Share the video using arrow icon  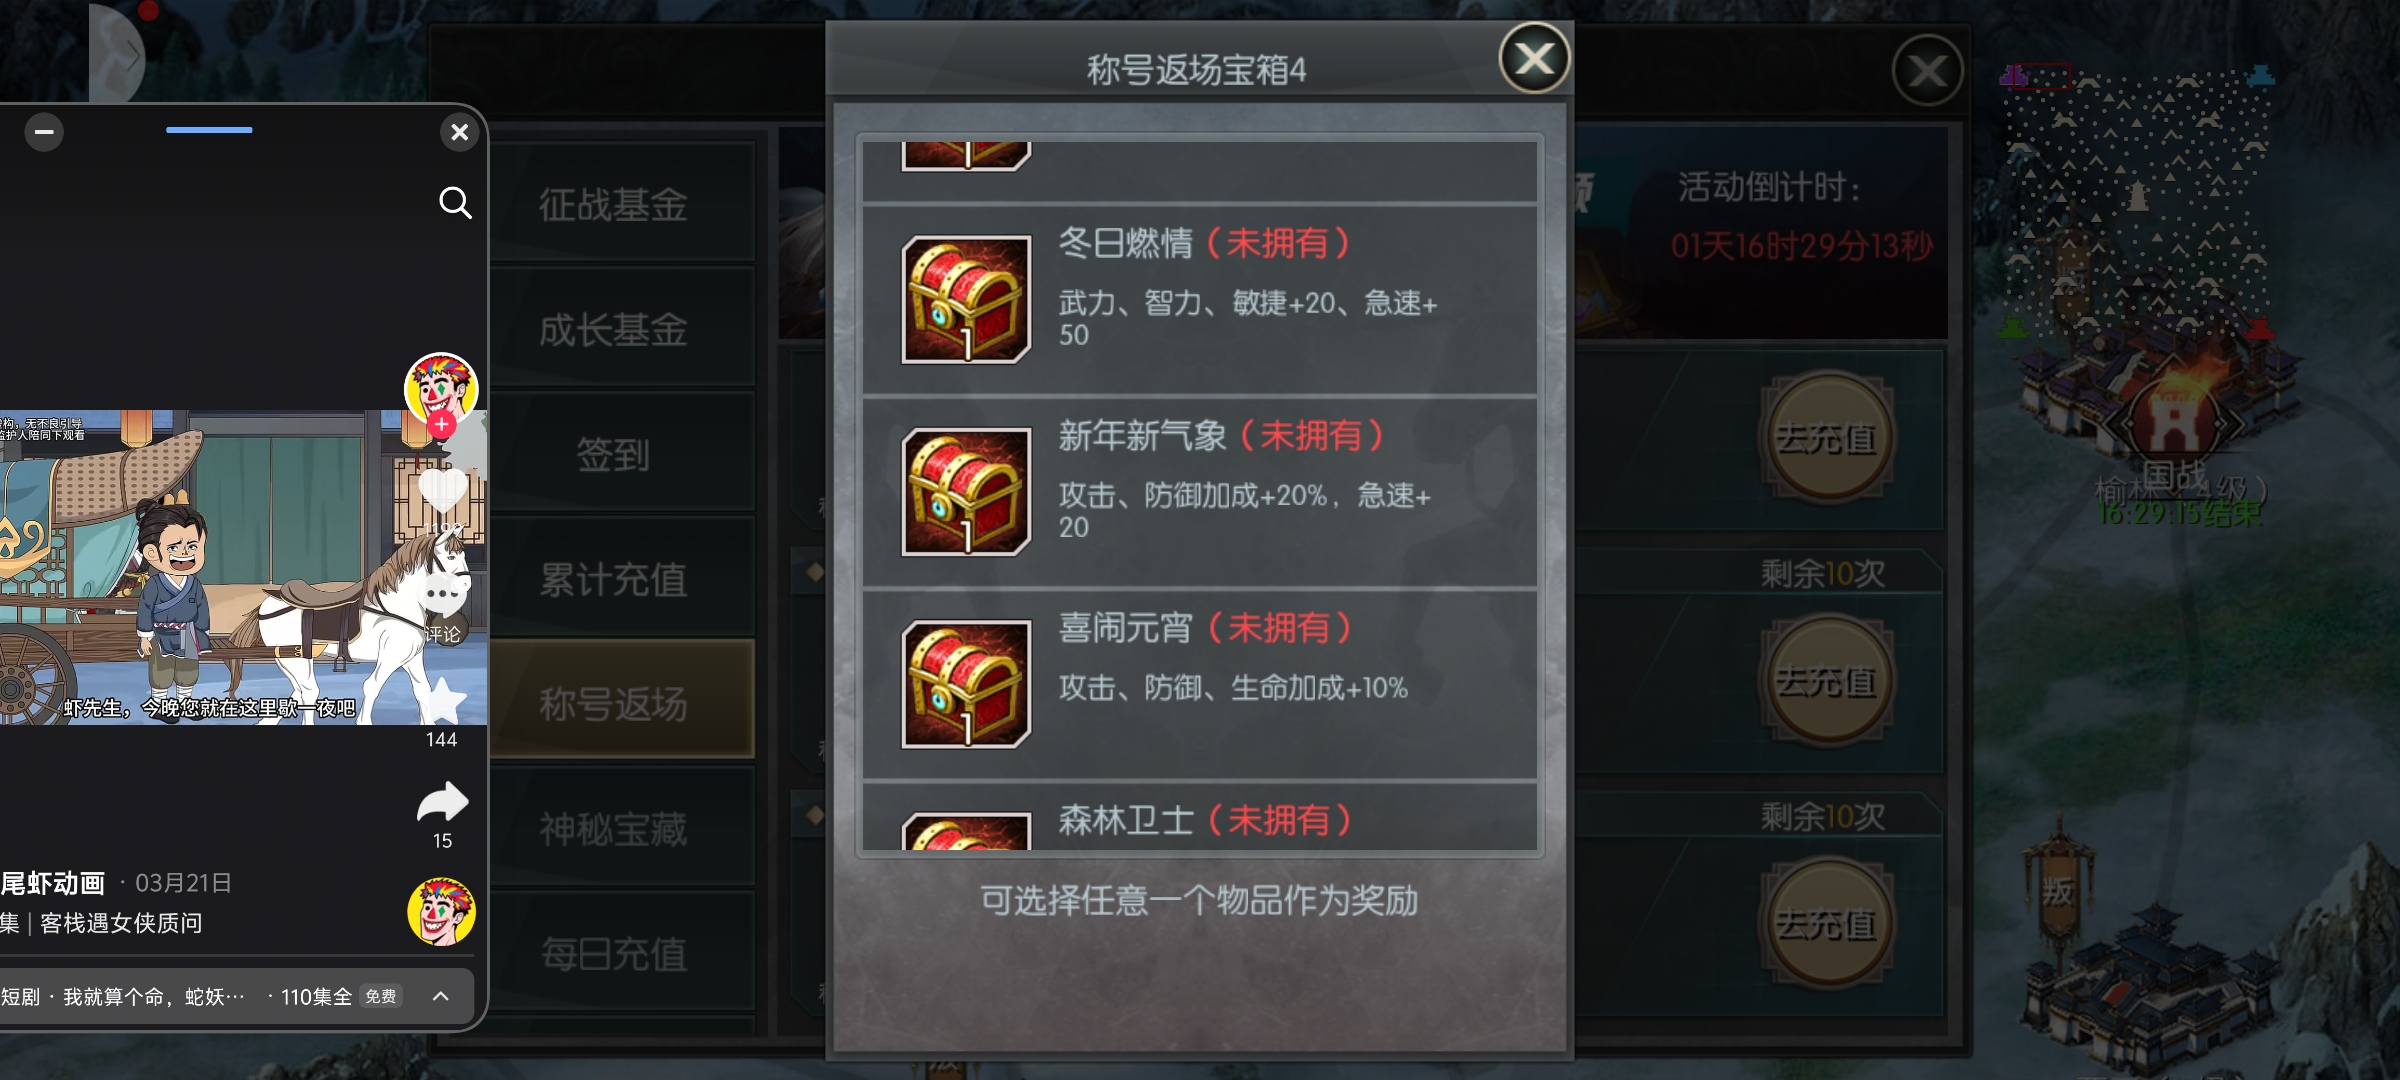(x=442, y=802)
